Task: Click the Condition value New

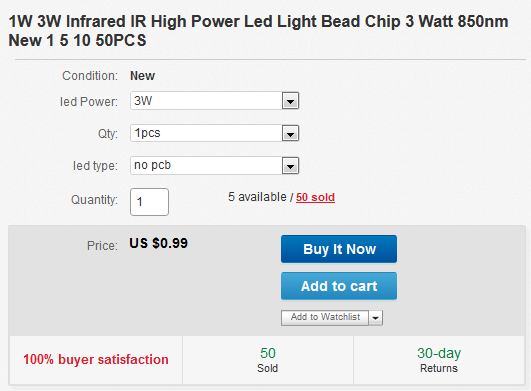Action: tap(143, 76)
